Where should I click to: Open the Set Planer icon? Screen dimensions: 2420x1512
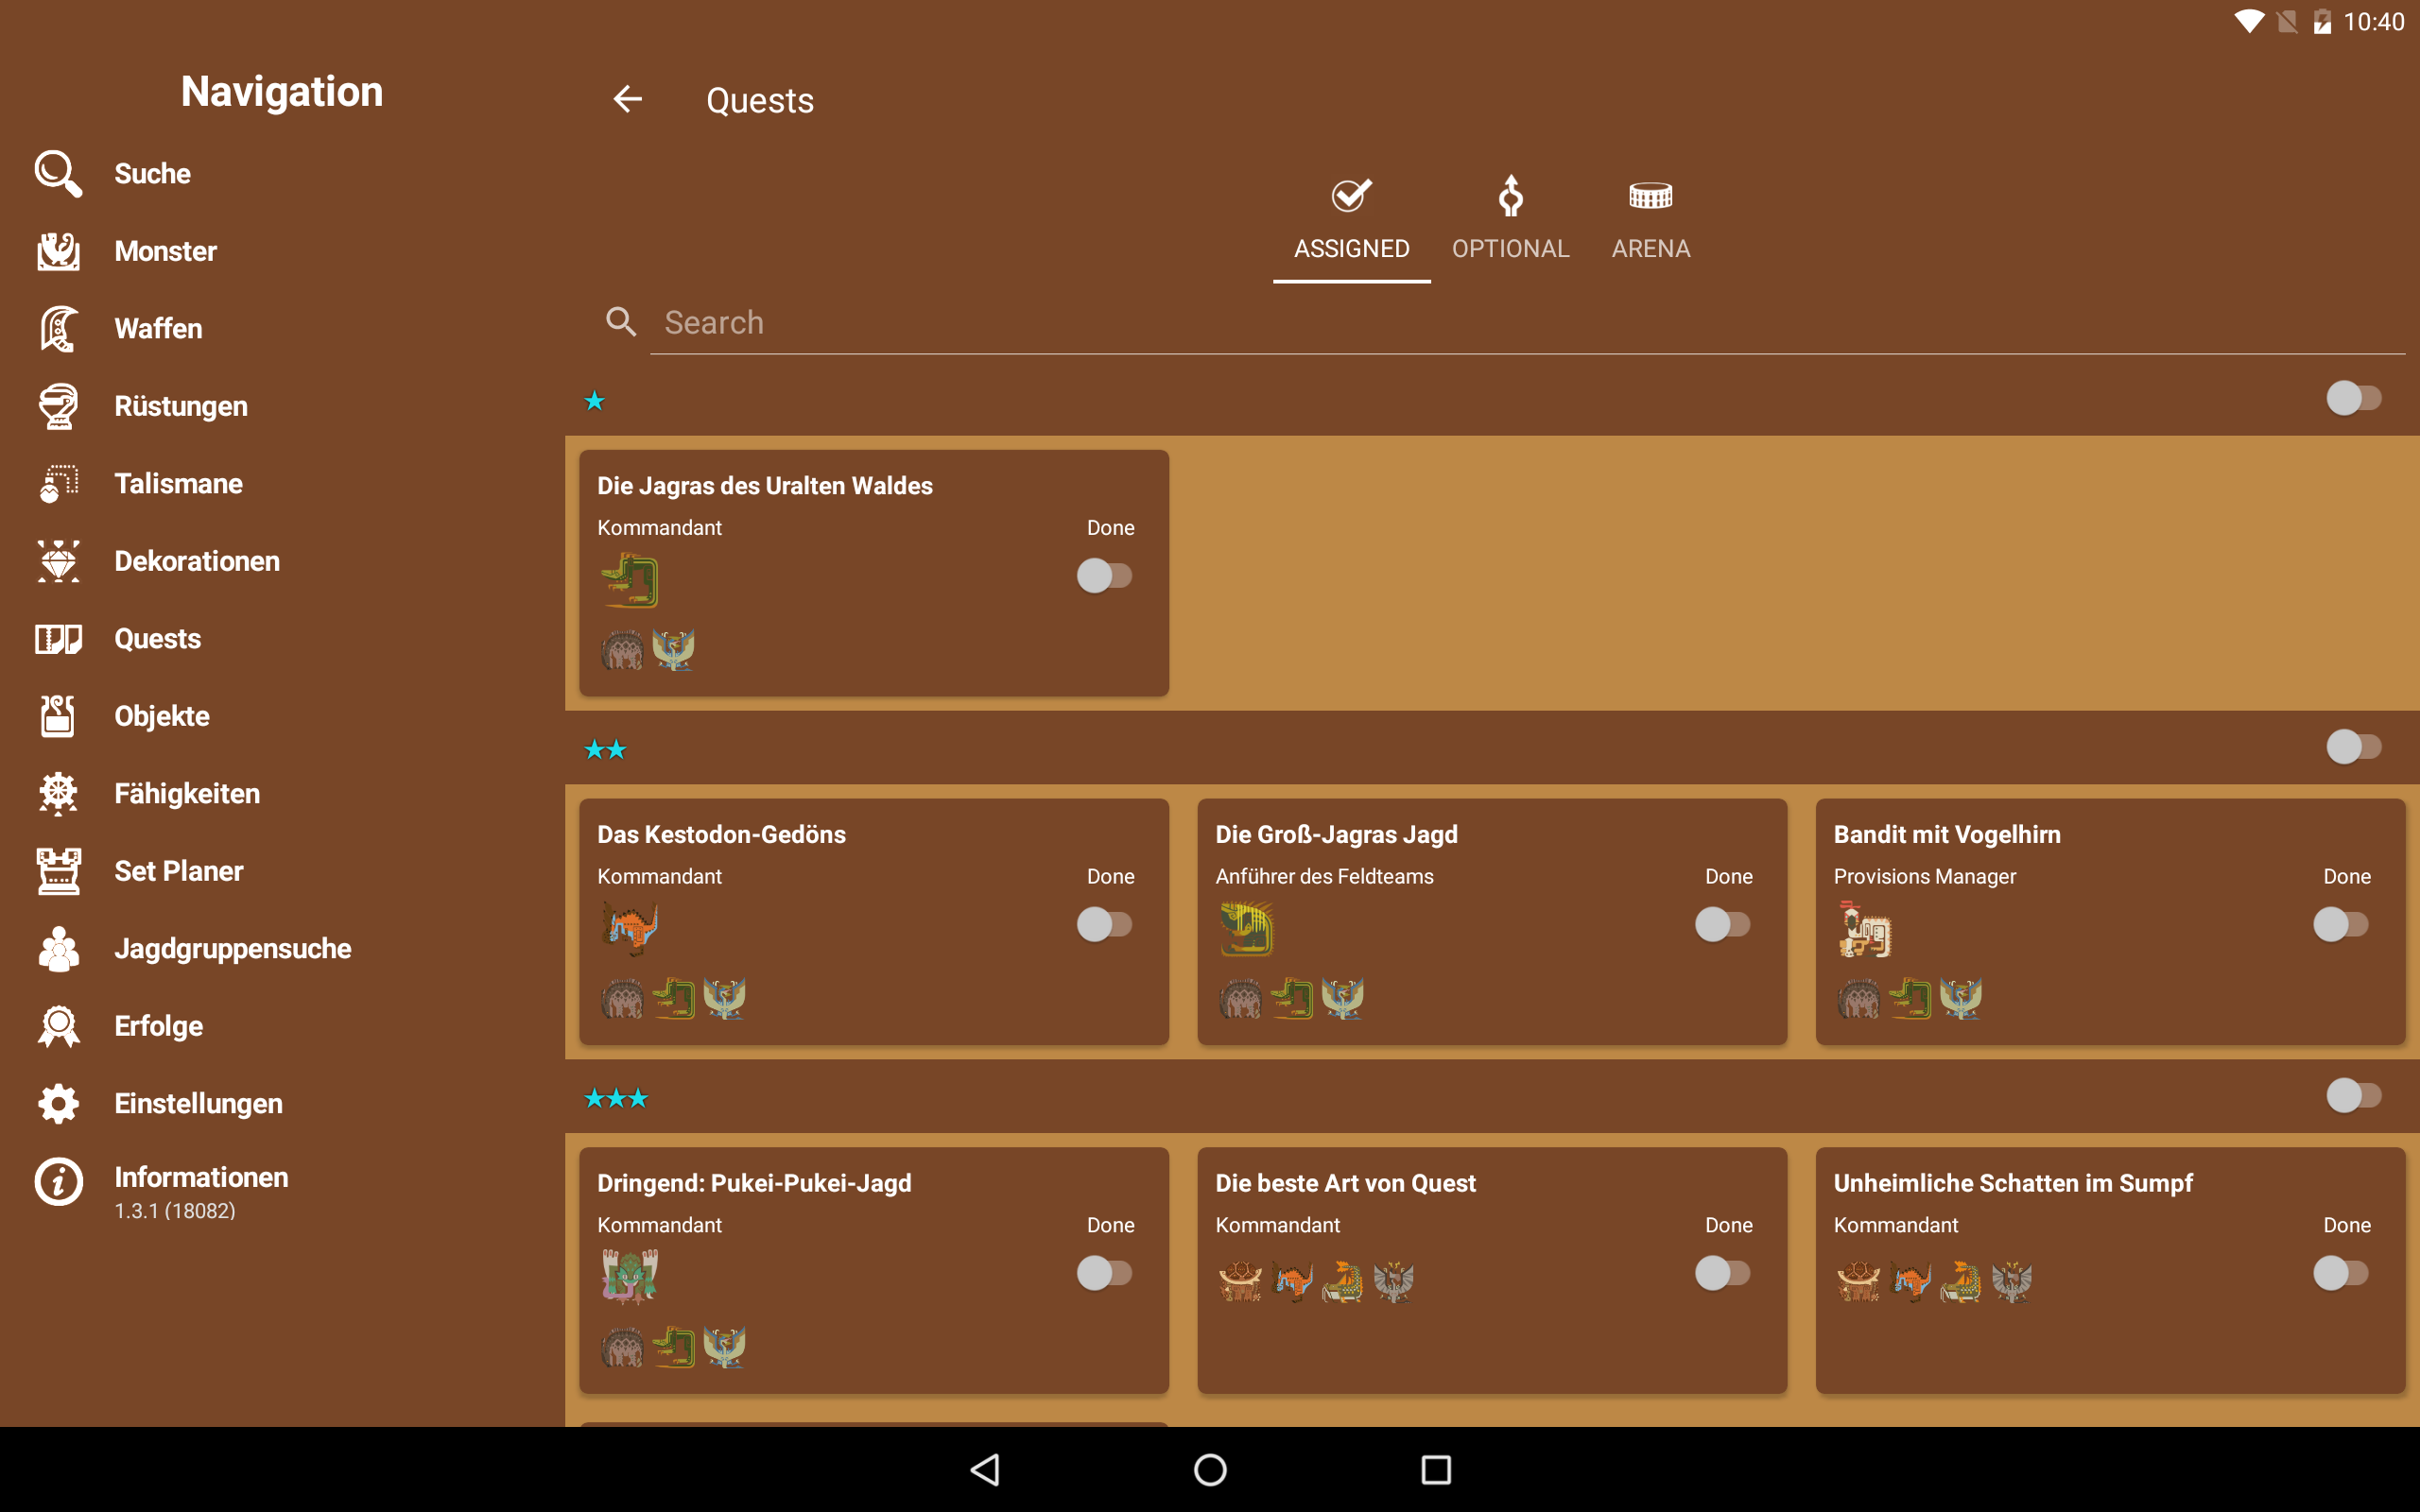point(58,871)
